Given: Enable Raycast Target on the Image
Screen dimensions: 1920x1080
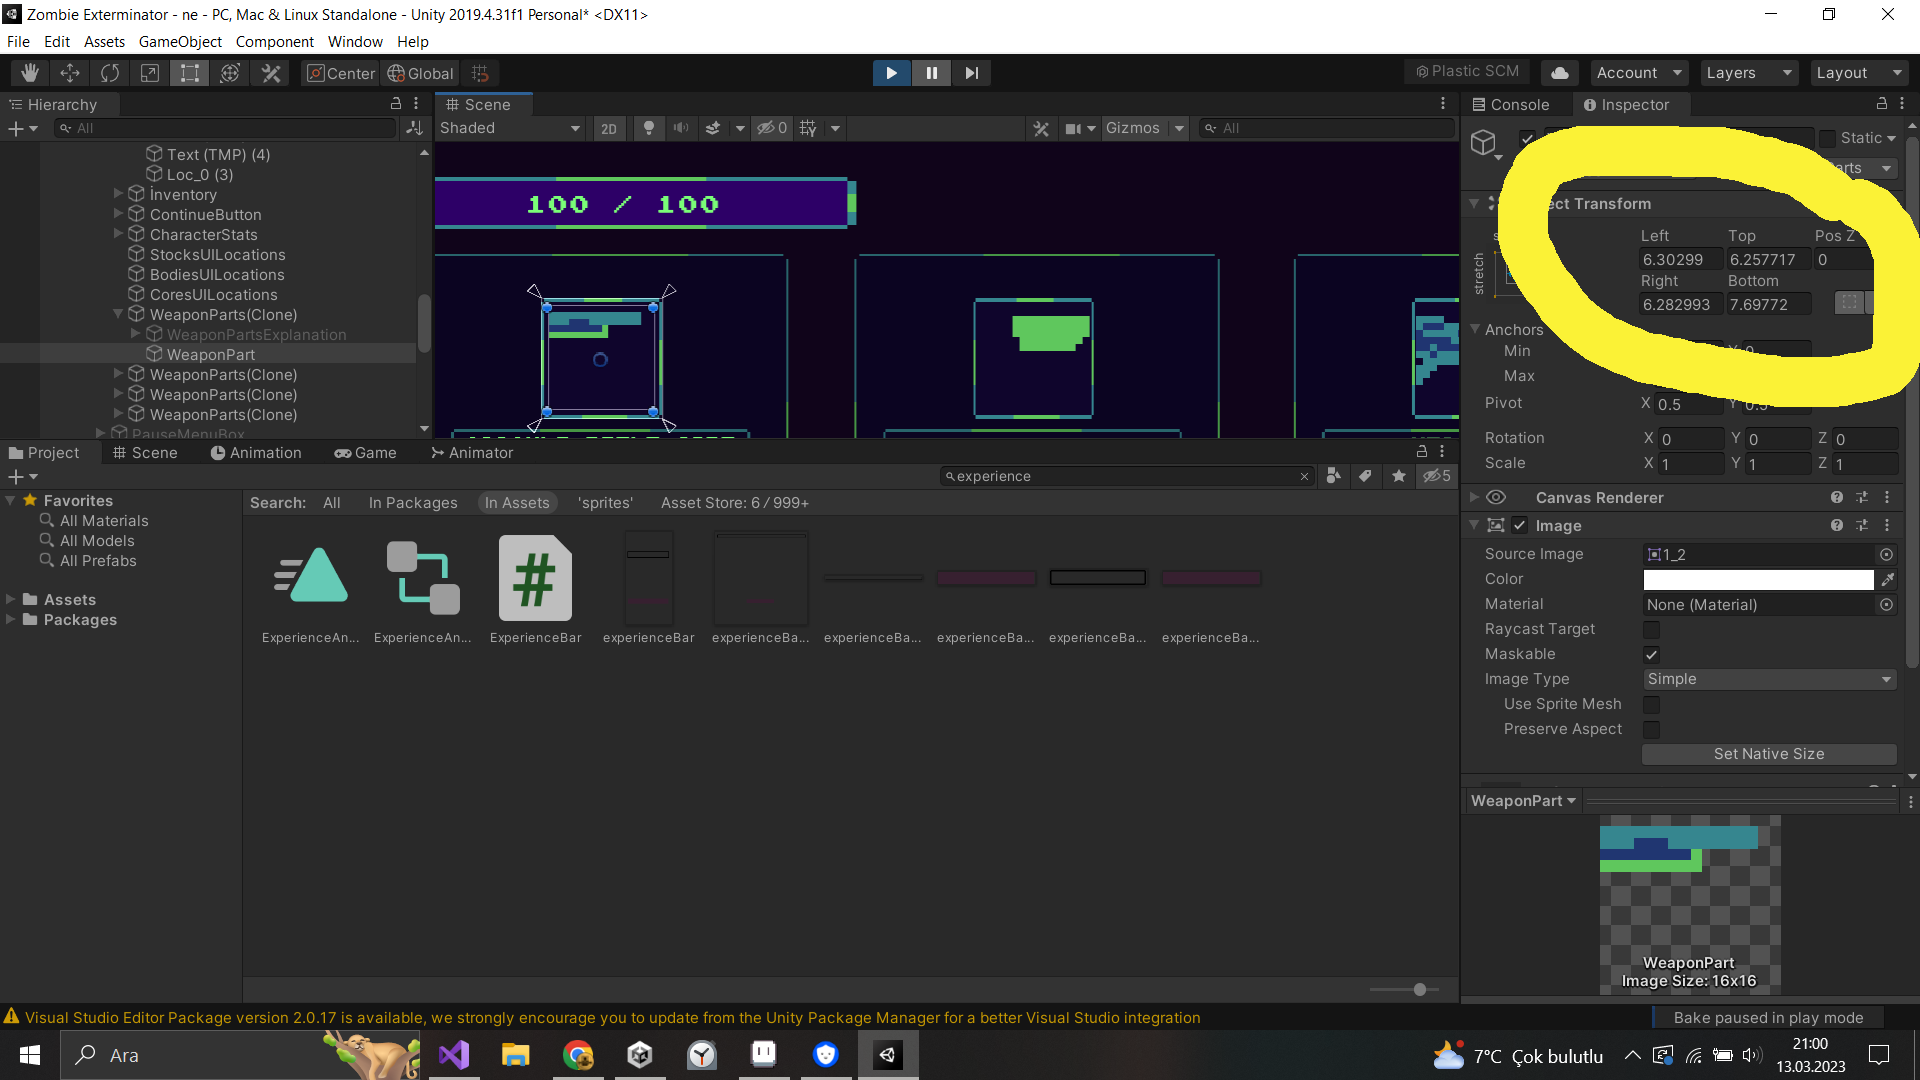Looking at the screenshot, I should 1650,629.
